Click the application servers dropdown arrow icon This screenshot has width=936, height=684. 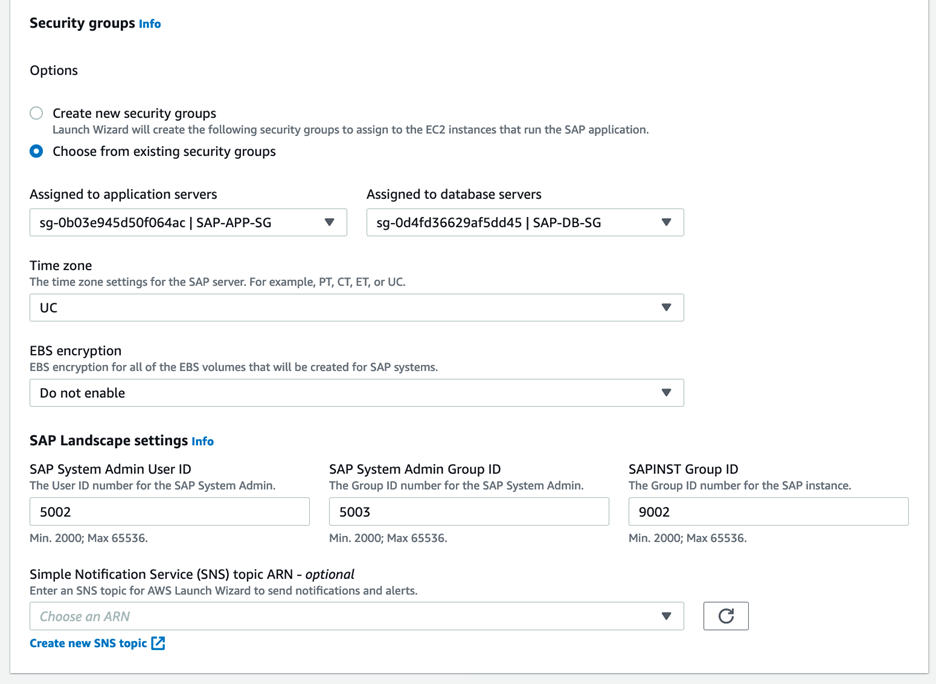click(330, 222)
